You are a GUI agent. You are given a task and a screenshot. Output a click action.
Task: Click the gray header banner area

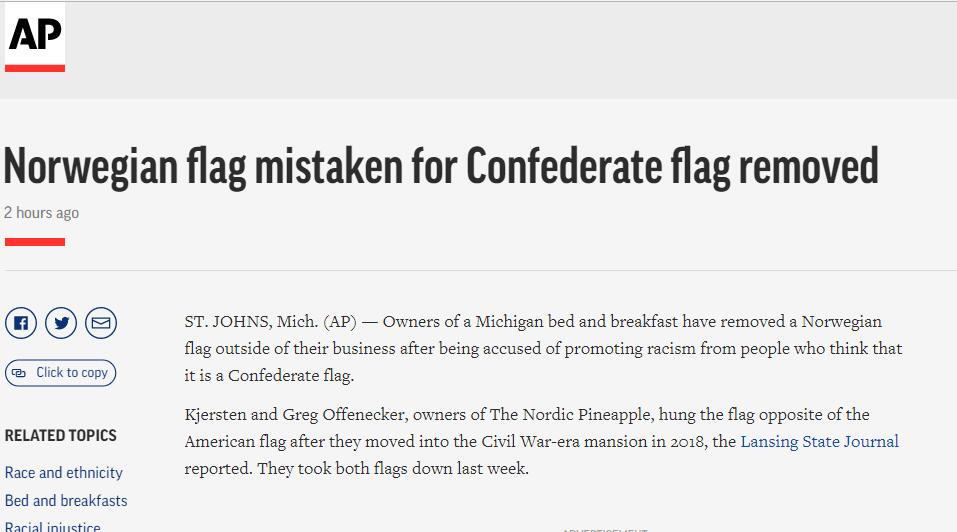(510, 50)
